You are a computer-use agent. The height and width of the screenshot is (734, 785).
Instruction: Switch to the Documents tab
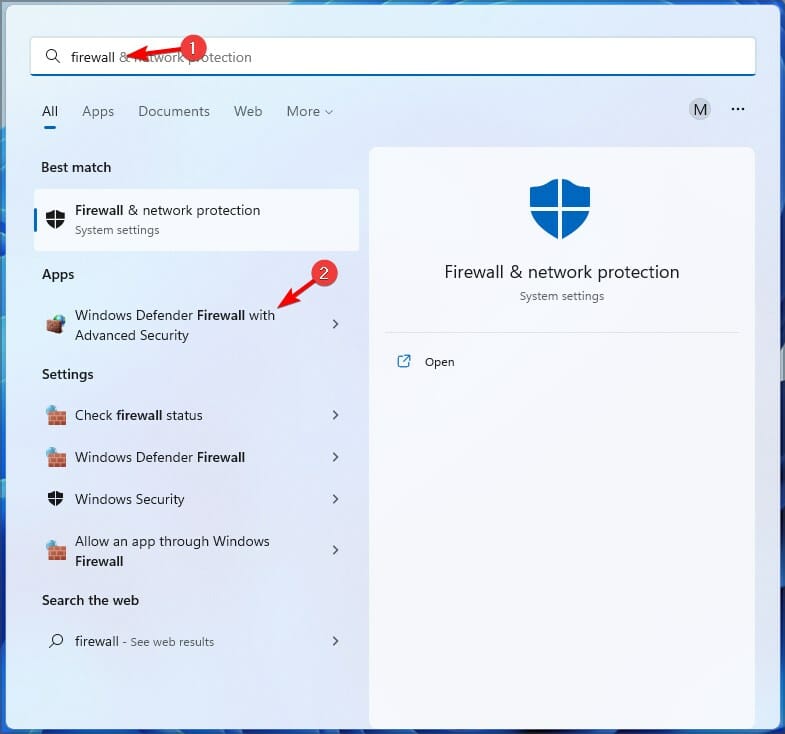click(x=174, y=111)
